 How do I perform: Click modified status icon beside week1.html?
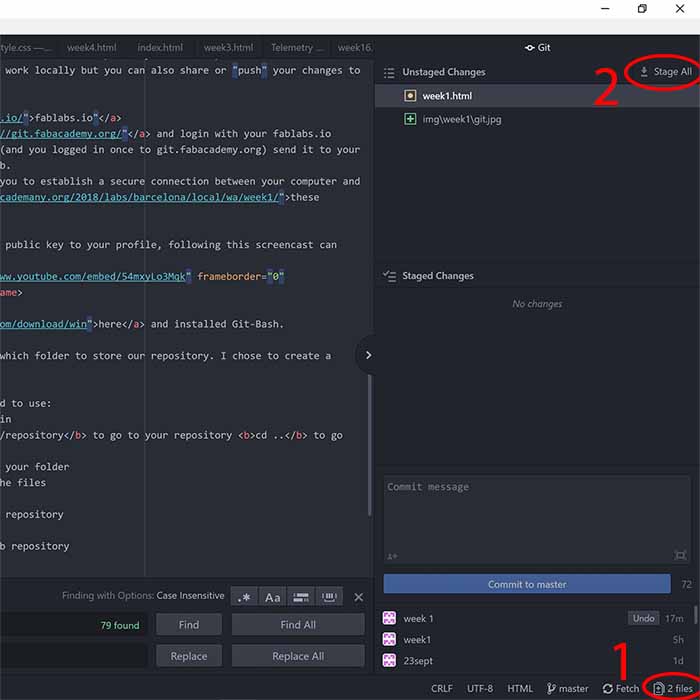(x=410, y=96)
